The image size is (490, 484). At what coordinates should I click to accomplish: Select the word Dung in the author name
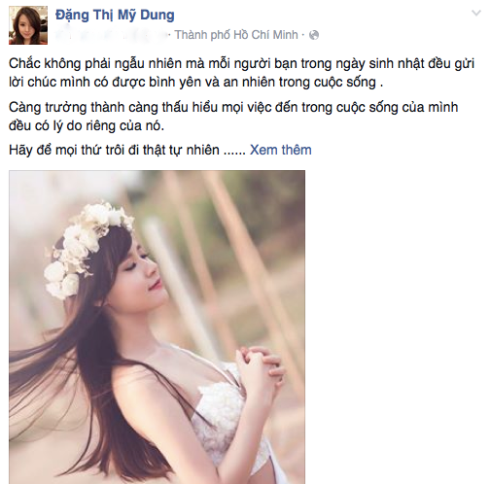157,15
